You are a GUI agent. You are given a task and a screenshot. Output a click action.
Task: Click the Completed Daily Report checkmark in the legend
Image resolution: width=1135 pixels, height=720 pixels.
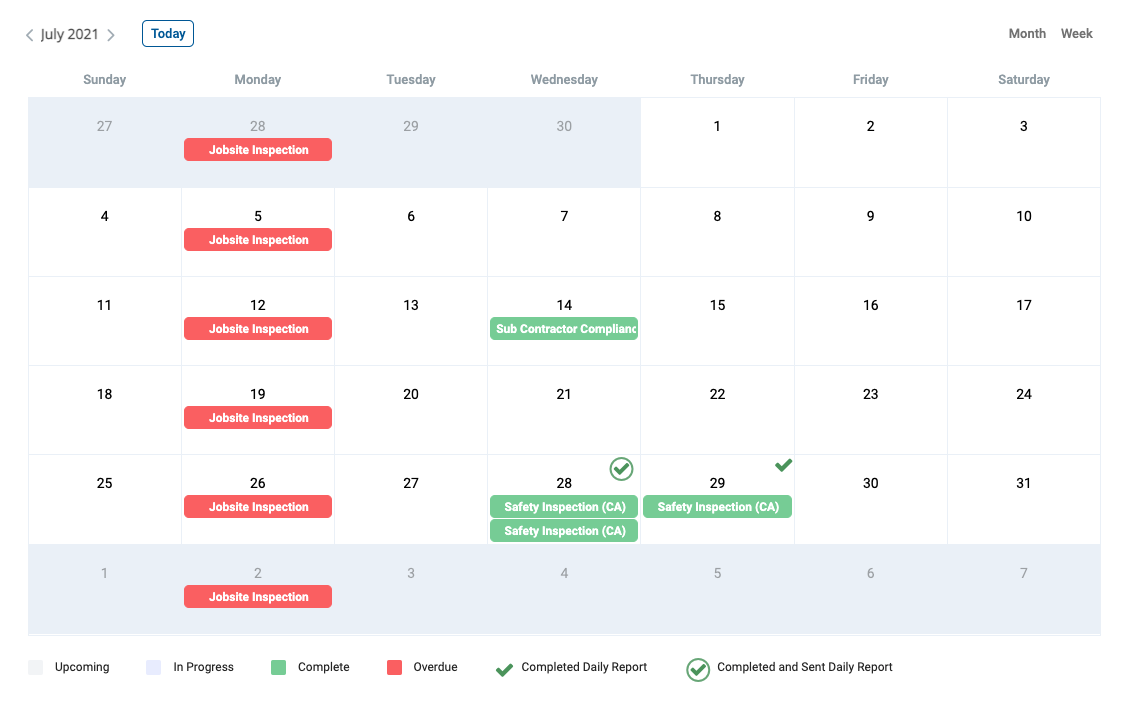505,669
